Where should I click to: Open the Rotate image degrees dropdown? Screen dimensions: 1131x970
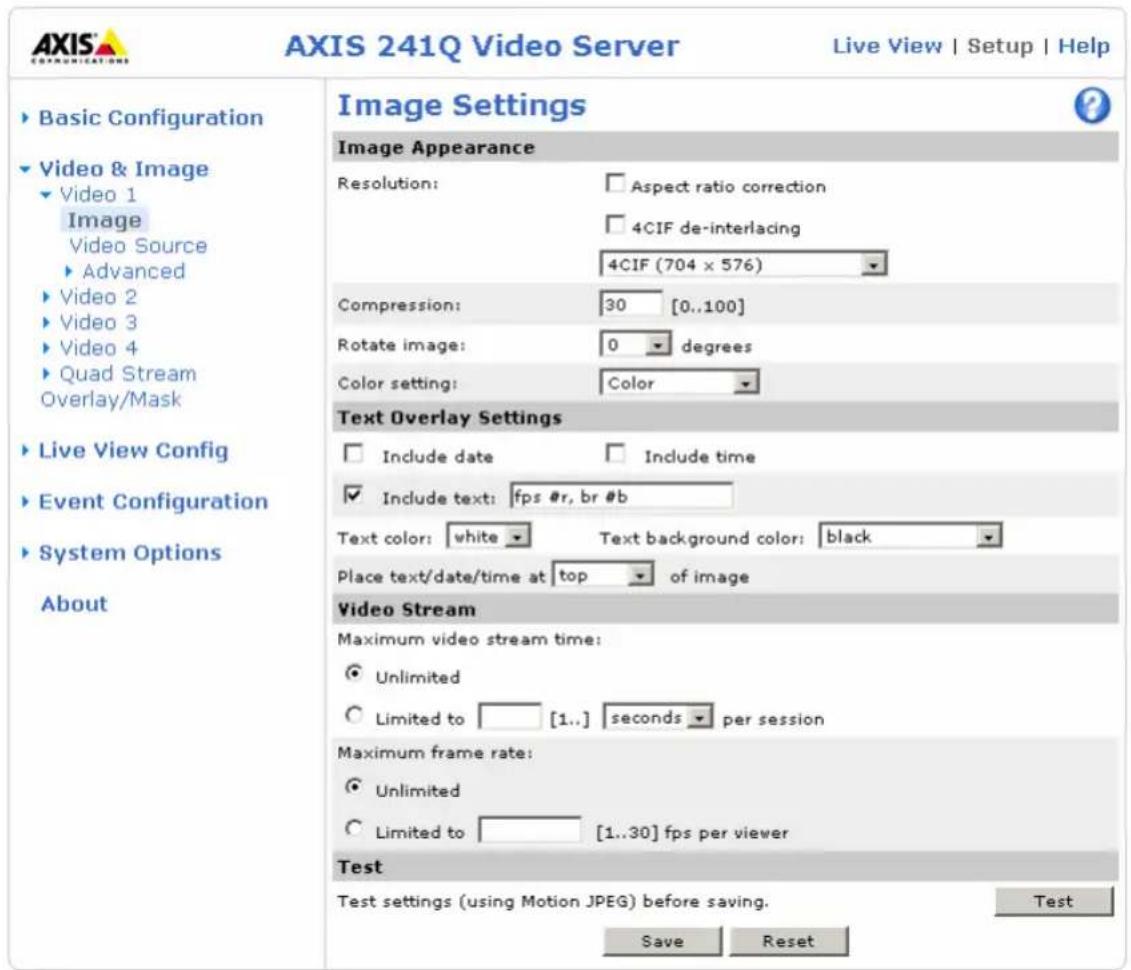tap(635, 345)
